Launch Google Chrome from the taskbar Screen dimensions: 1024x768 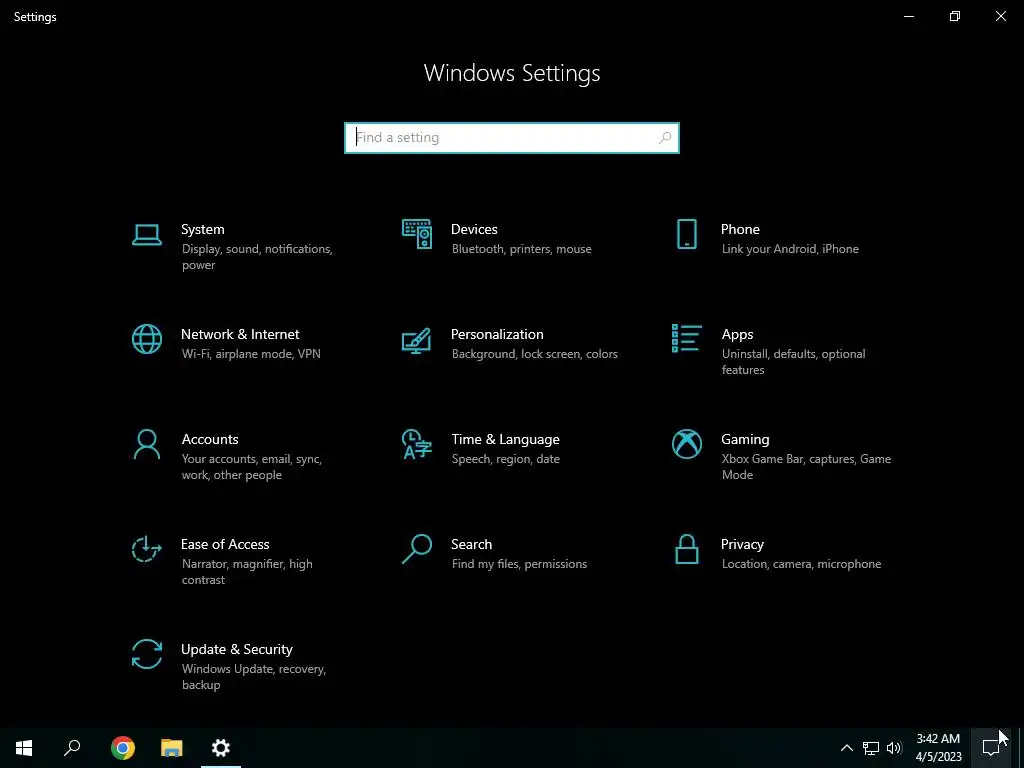click(123, 748)
